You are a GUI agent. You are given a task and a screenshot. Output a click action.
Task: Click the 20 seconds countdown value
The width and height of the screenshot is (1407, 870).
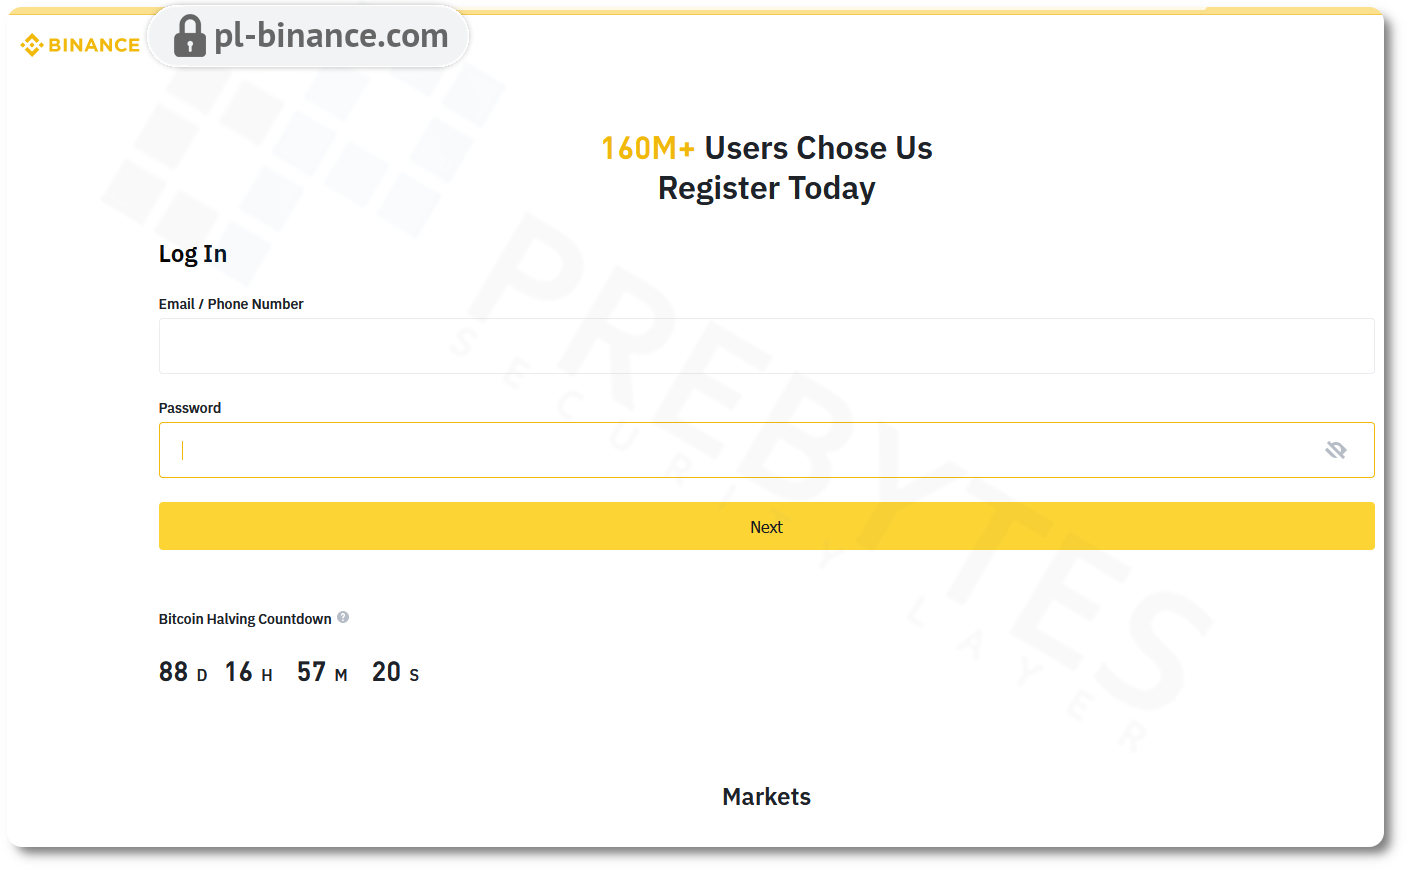[387, 672]
